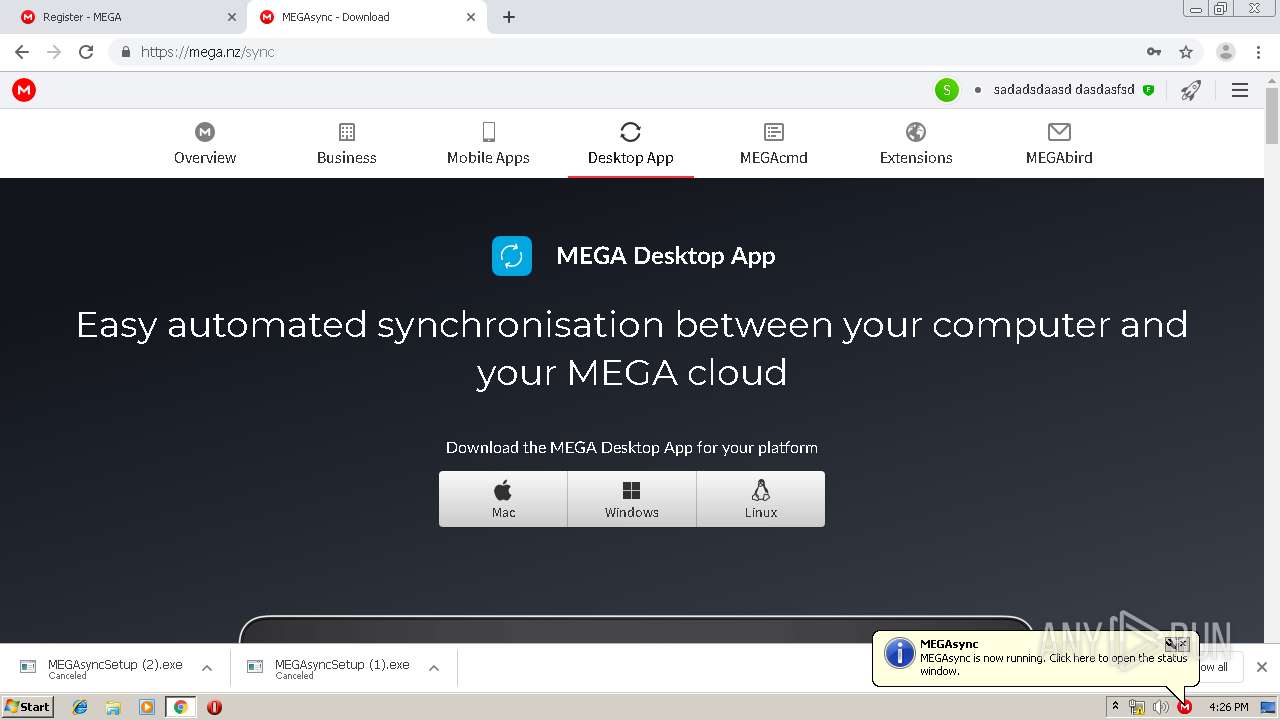Image resolution: width=1280 pixels, height=720 pixels.
Task: Click the Chrome taskbar icon
Action: [180, 707]
